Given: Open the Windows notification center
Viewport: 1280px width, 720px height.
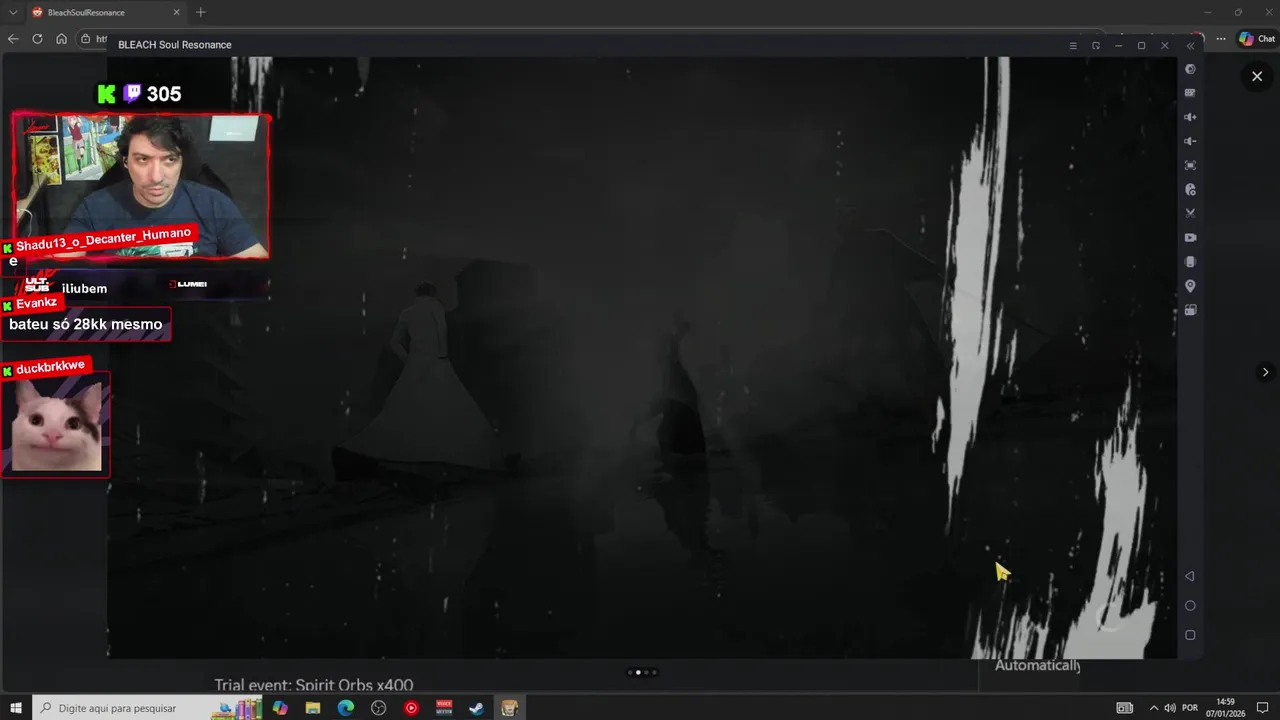Looking at the screenshot, I should [1262, 708].
